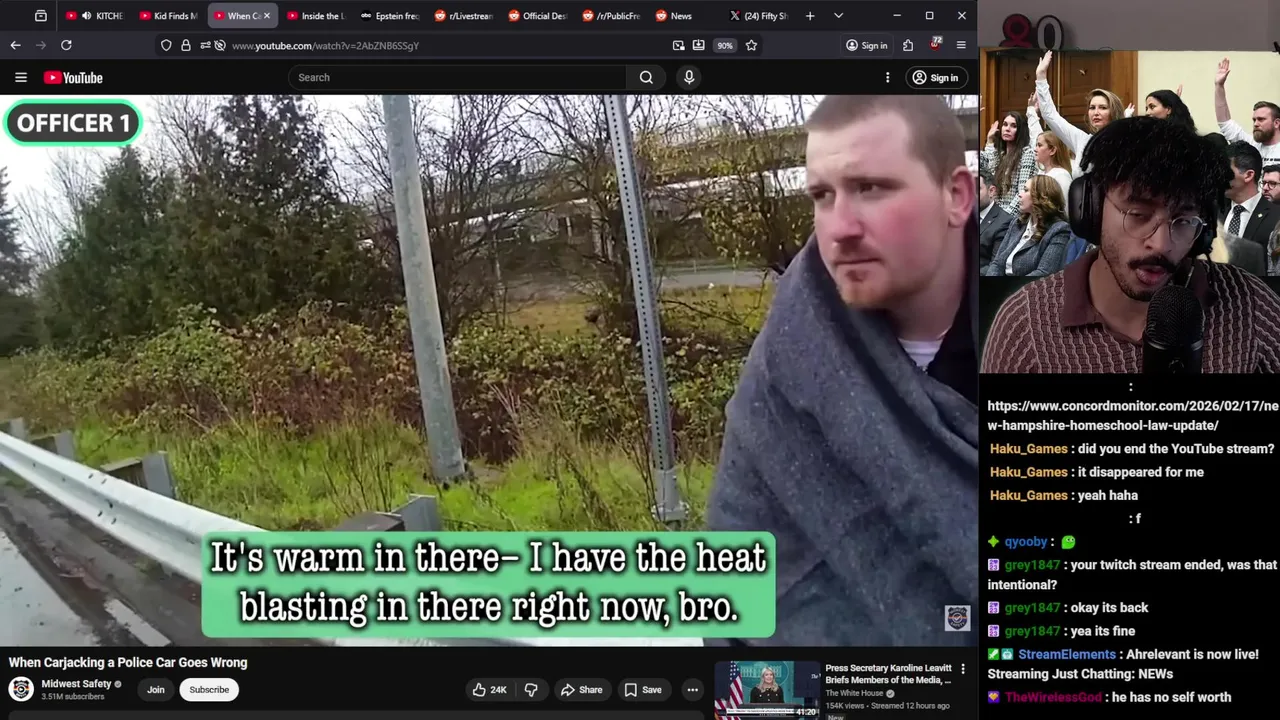Viewport: 1280px width, 720px height.
Task: Focus the YouTube search field
Action: [458, 77]
